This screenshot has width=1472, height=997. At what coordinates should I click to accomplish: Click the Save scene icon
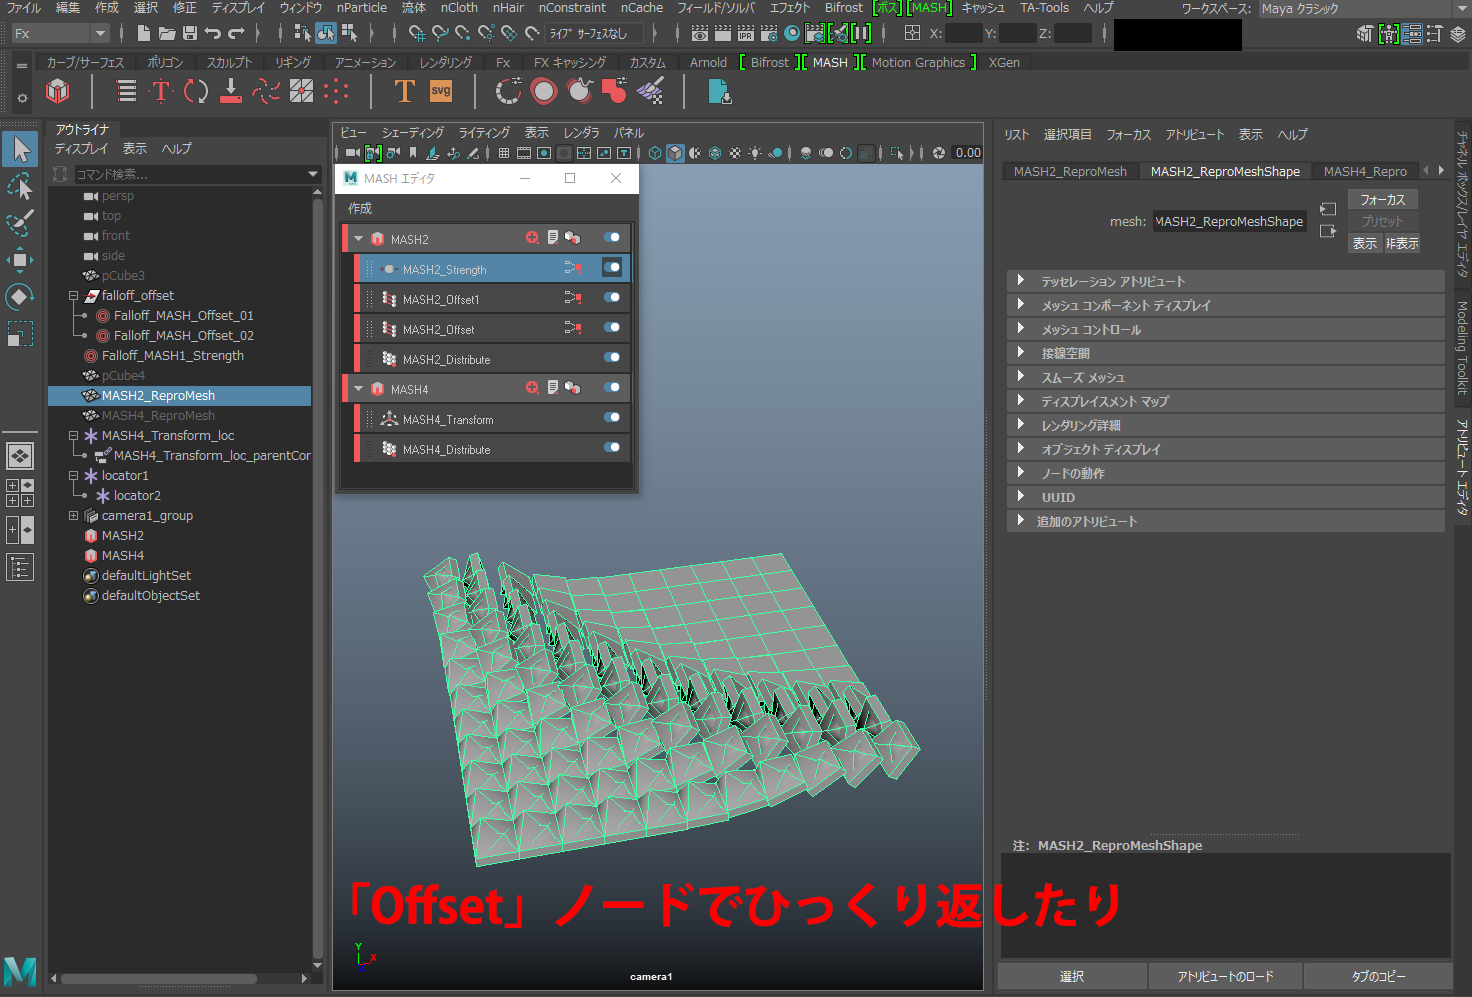pos(189,33)
